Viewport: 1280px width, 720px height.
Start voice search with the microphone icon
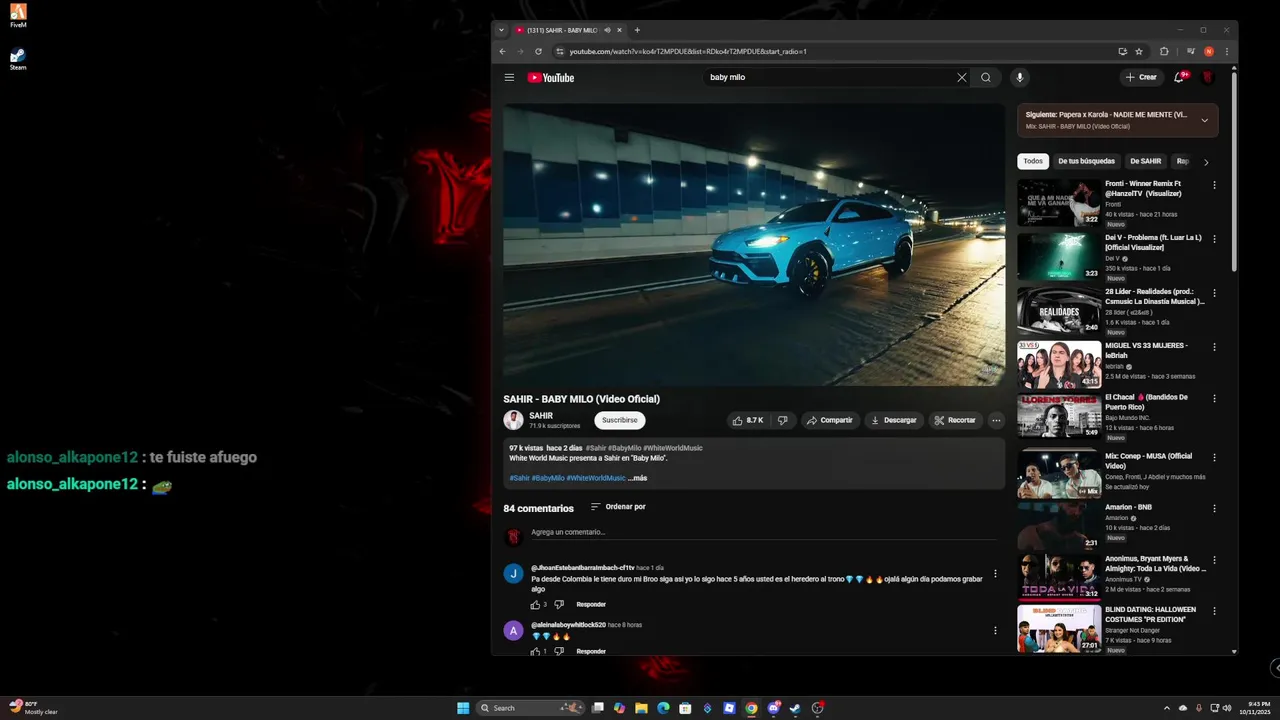click(1019, 77)
